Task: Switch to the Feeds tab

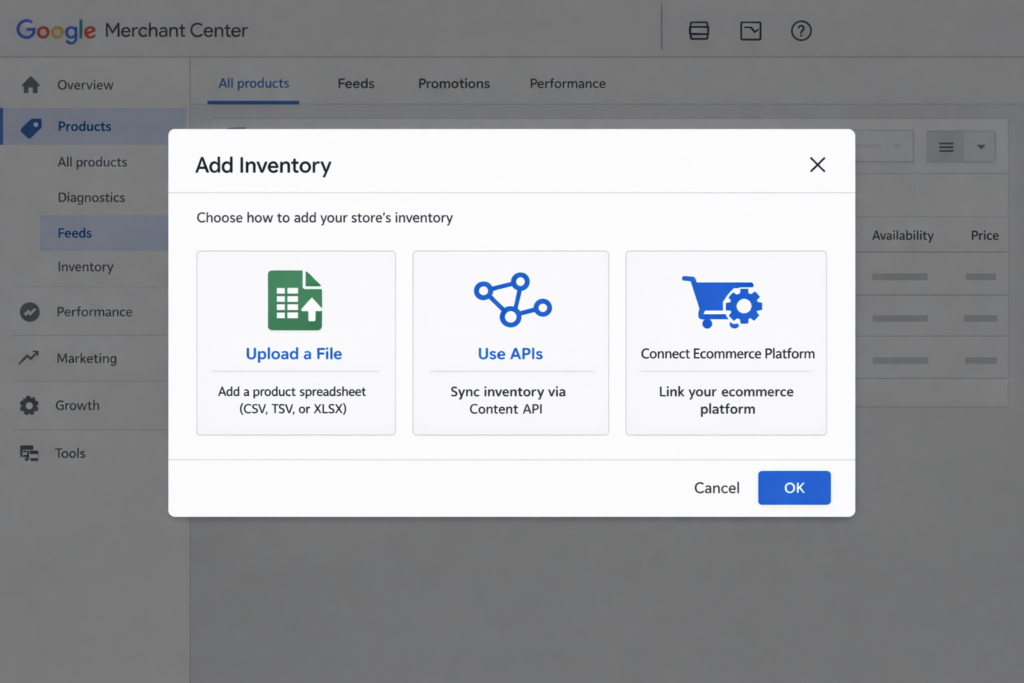Action: (x=355, y=84)
